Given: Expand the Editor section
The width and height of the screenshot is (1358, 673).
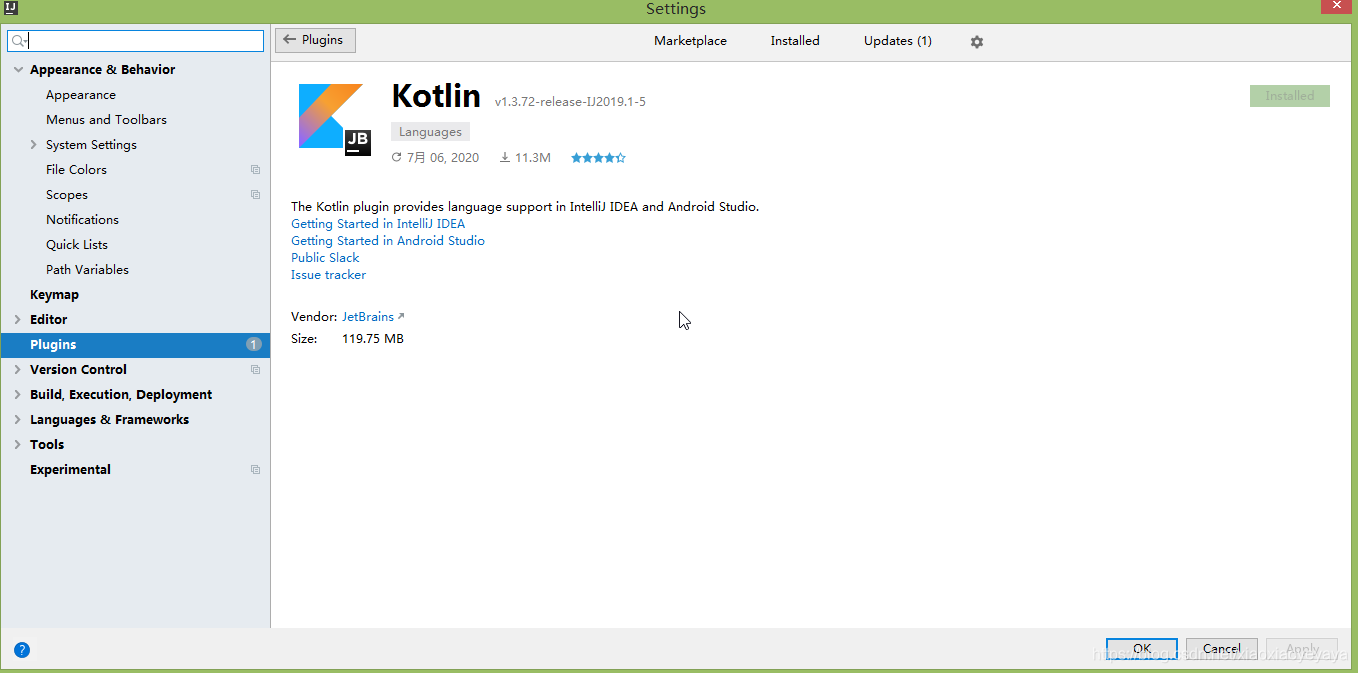Looking at the screenshot, I should tap(18, 320).
